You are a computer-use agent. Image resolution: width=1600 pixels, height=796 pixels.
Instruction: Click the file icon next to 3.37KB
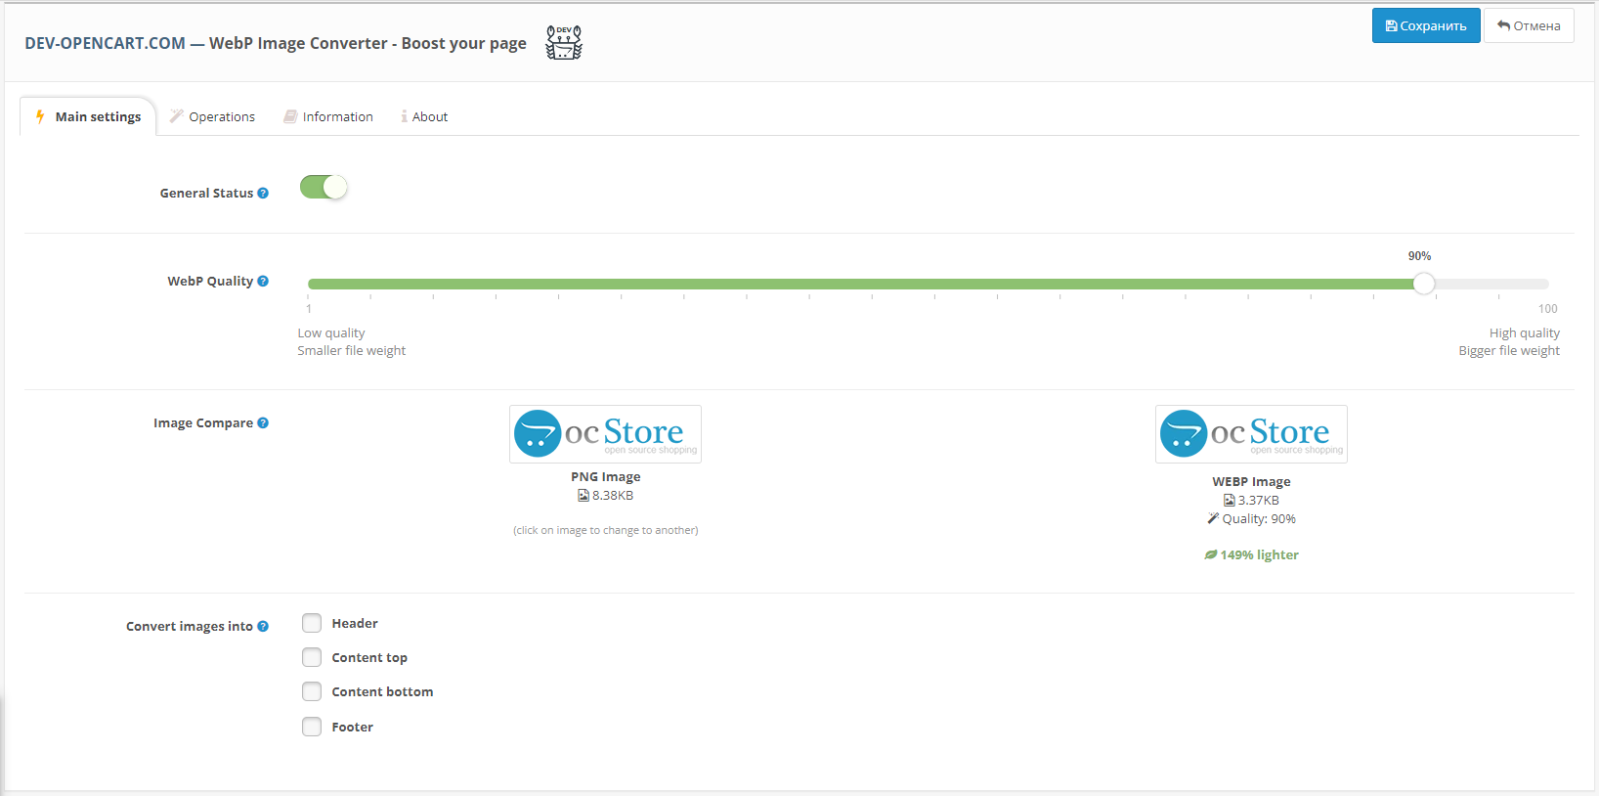[x=1229, y=500]
